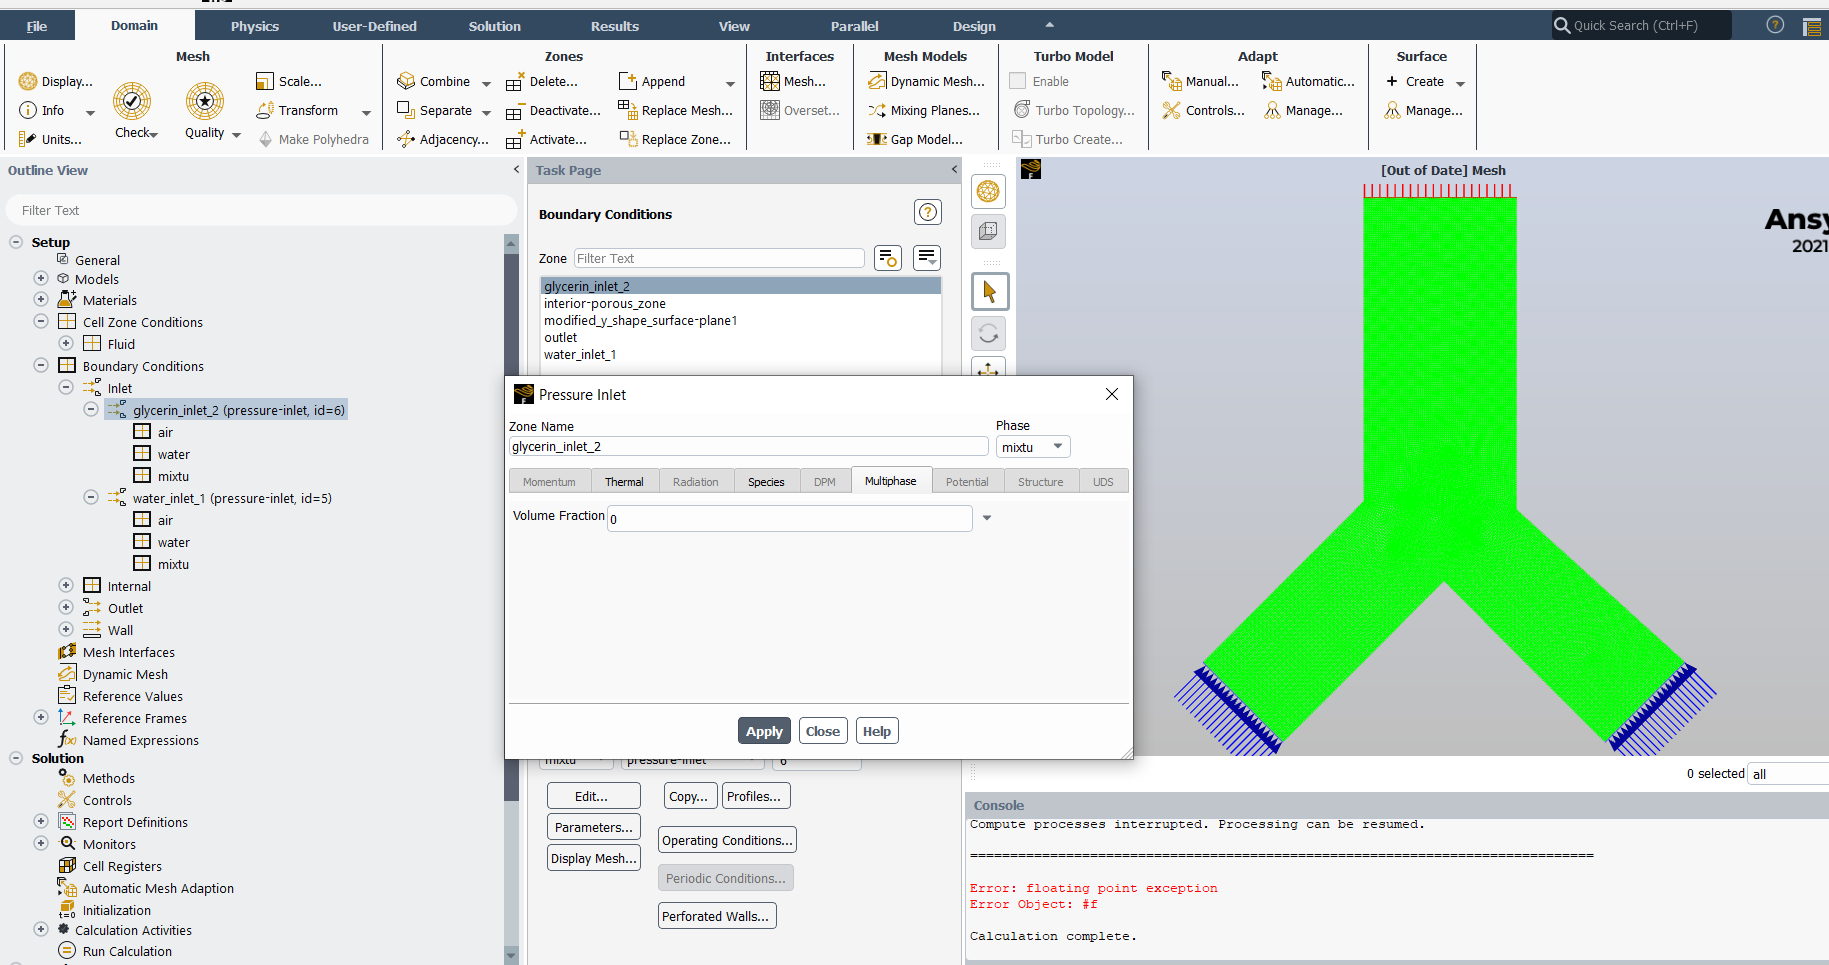Open the mesh Quality tool
Image resolution: width=1829 pixels, height=965 pixels.
pyautogui.click(x=205, y=111)
